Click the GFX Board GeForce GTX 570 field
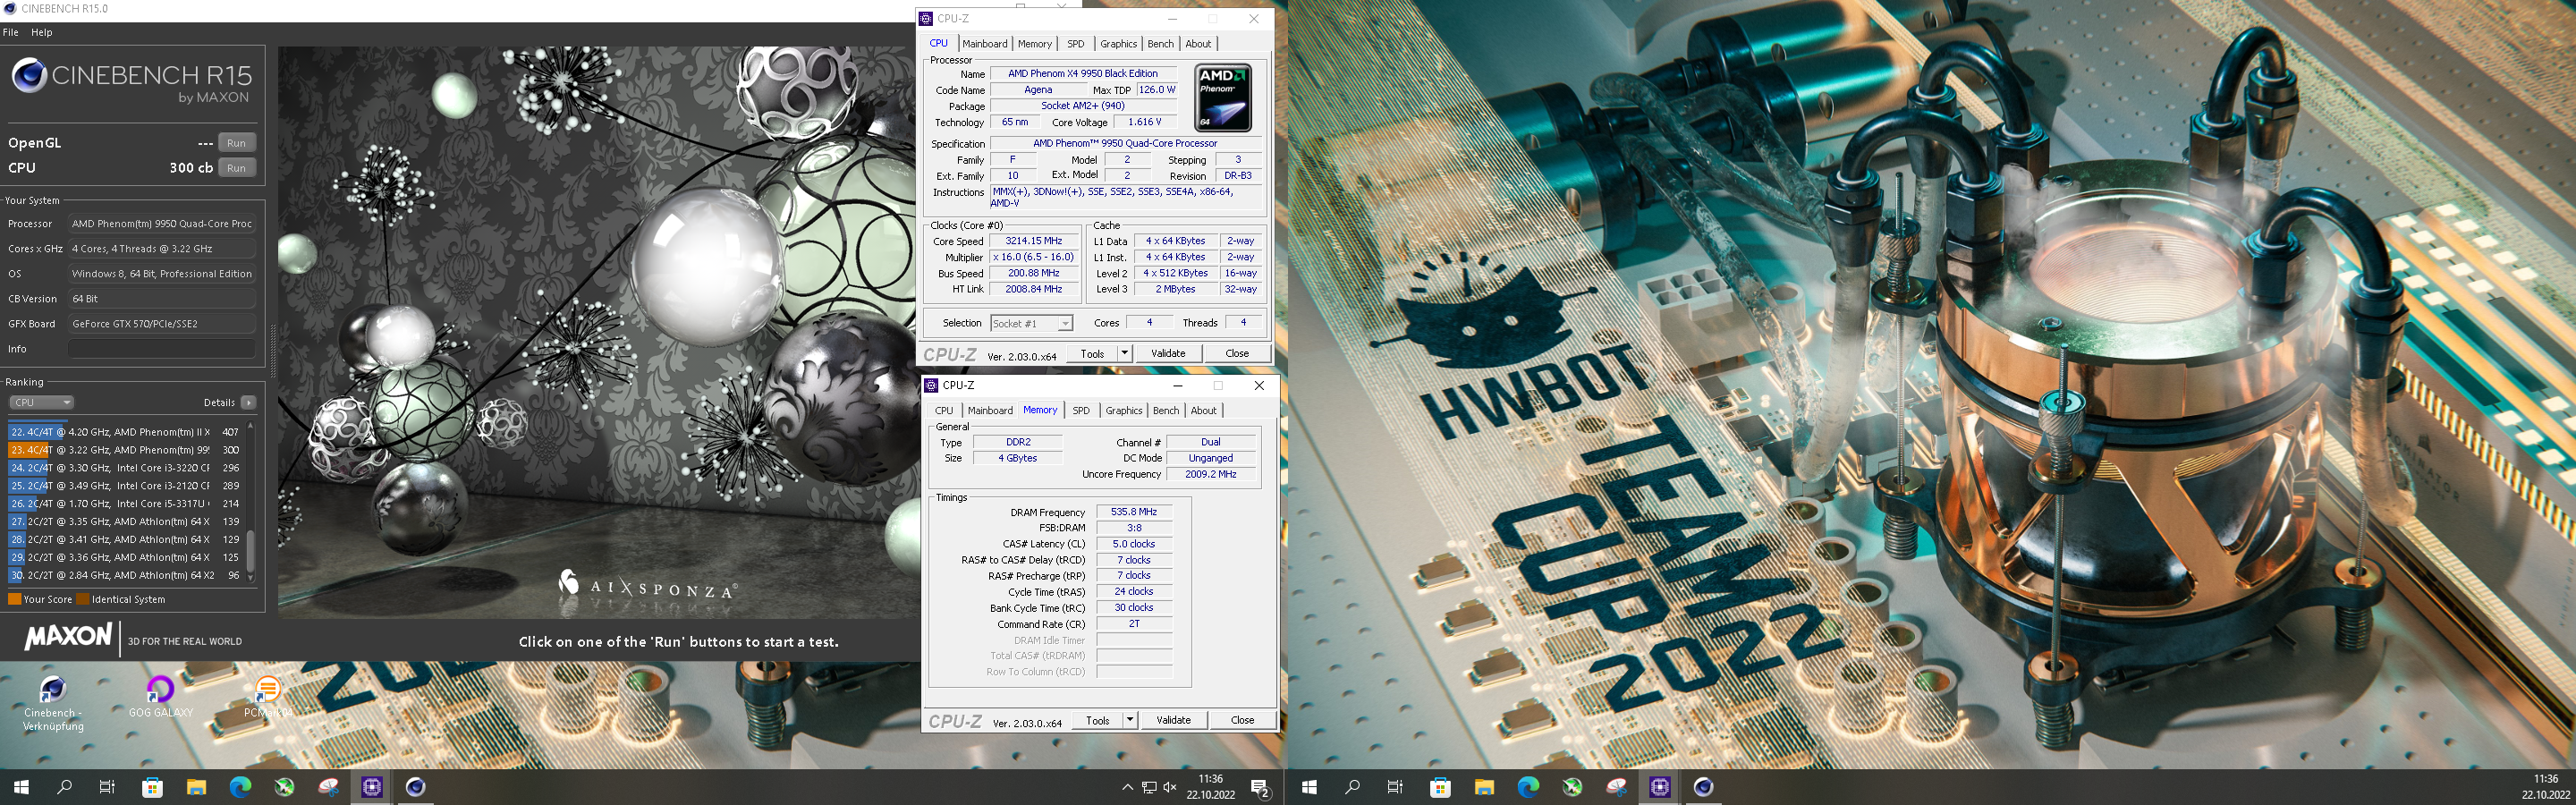The image size is (2576, 805). (161, 324)
